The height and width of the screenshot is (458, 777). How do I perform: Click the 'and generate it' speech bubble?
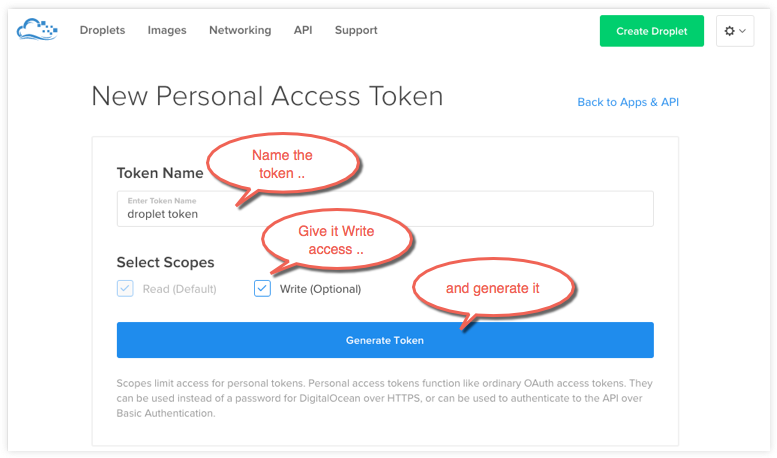click(x=494, y=289)
